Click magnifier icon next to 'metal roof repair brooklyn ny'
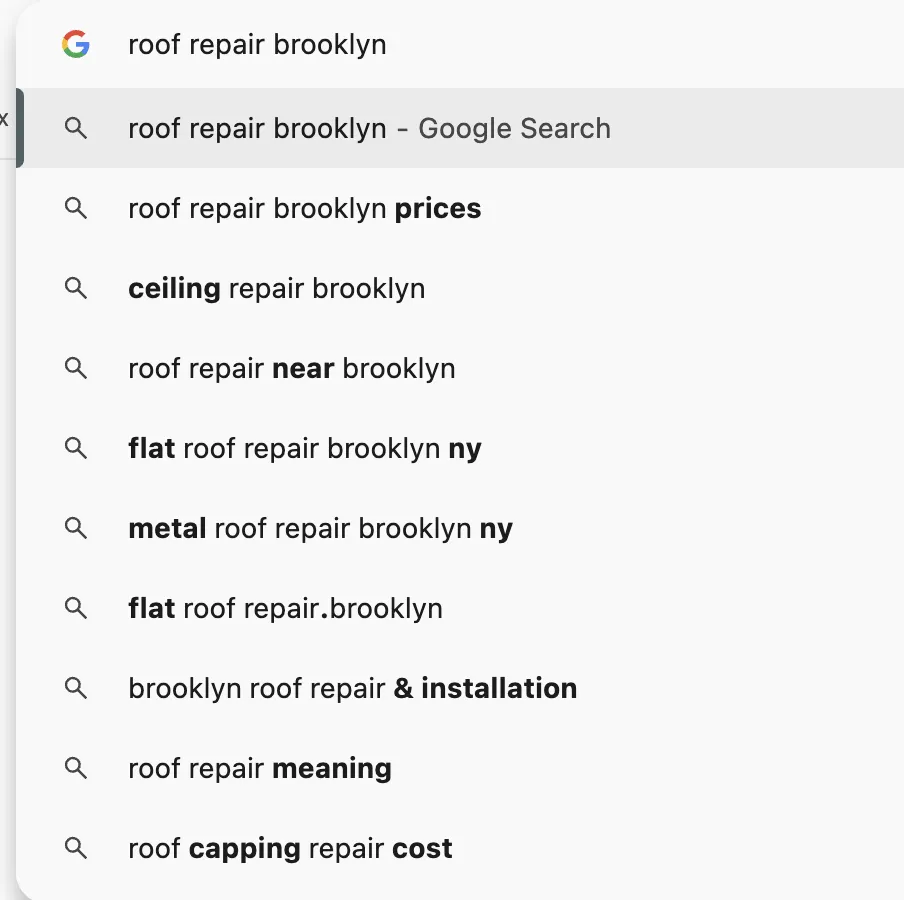Viewport: 904px width, 900px height. (x=76, y=528)
